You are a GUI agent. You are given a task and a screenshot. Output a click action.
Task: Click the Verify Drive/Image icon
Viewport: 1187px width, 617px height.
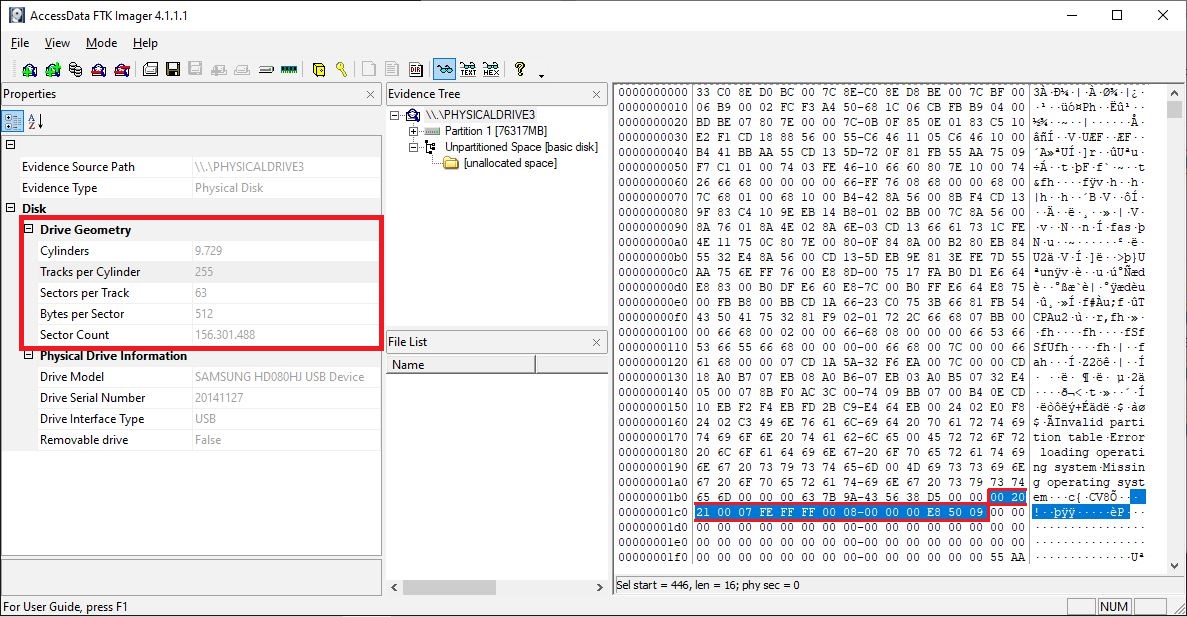point(266,70)
